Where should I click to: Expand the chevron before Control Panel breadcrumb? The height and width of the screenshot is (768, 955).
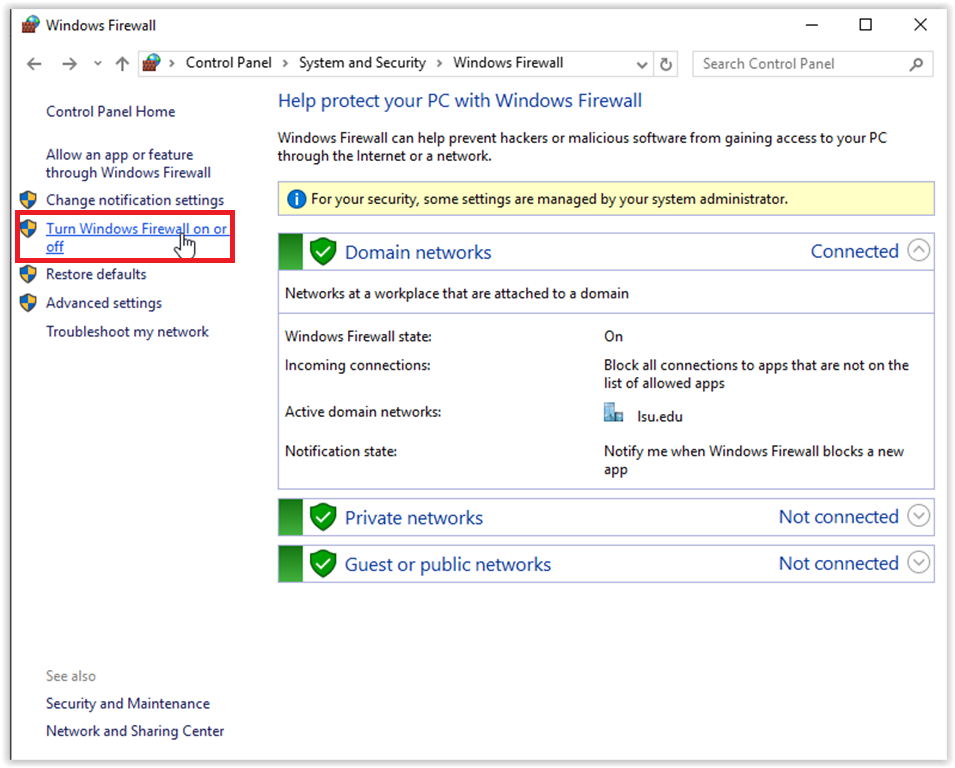[172, 63]
